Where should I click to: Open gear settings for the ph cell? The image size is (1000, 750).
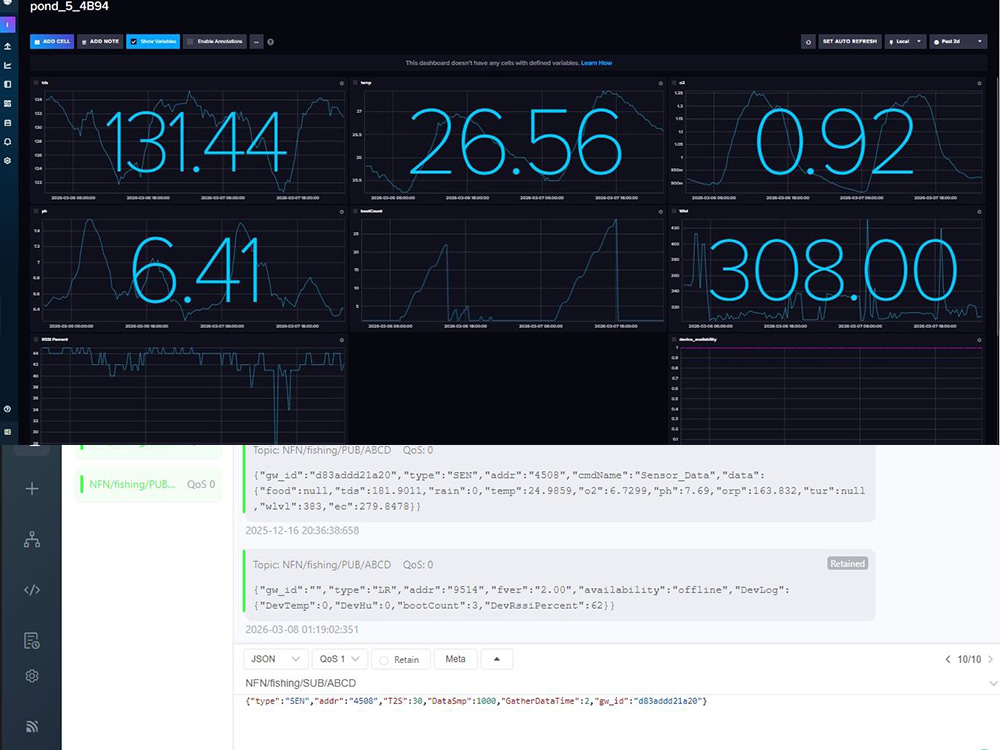tap(342, 212)
